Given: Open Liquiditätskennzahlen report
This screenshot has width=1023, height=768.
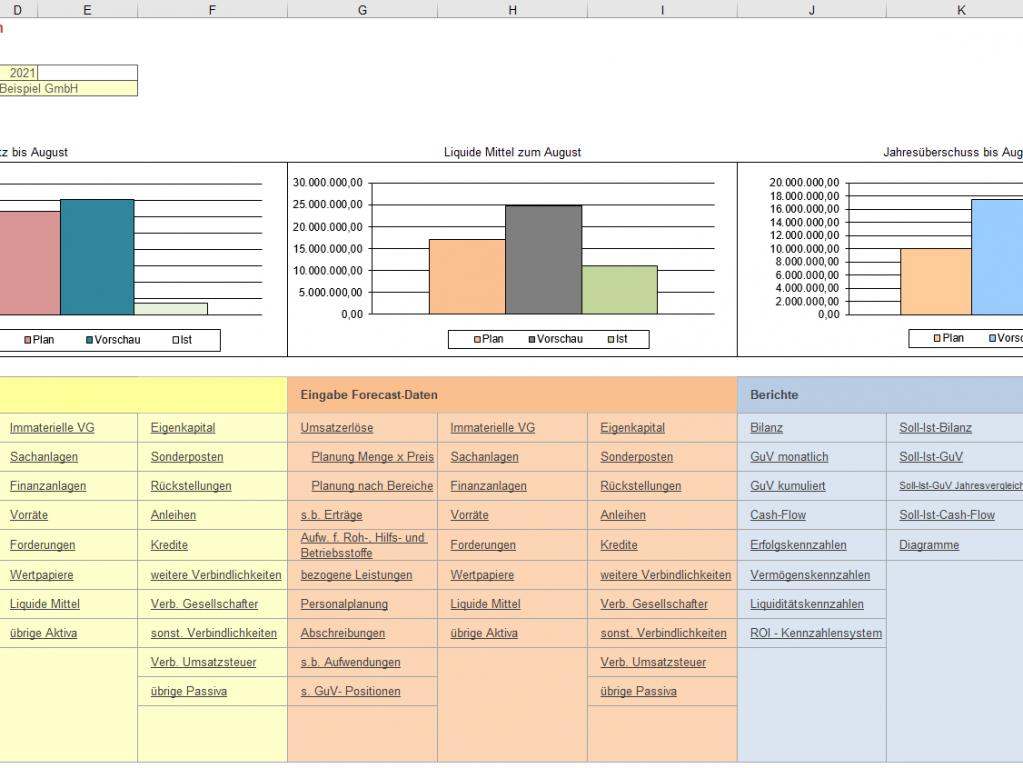Looking at the screenshot, I should pos(806,604).
